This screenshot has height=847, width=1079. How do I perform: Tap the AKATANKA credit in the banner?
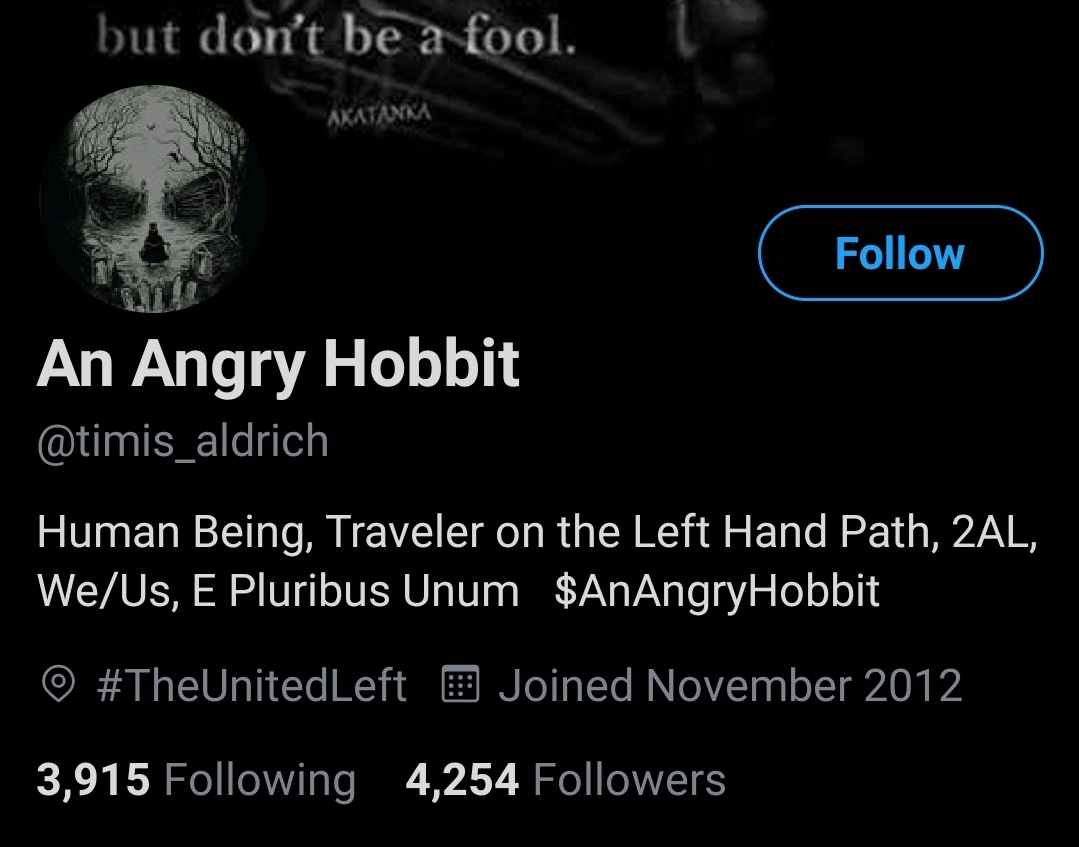click(379, 114)
